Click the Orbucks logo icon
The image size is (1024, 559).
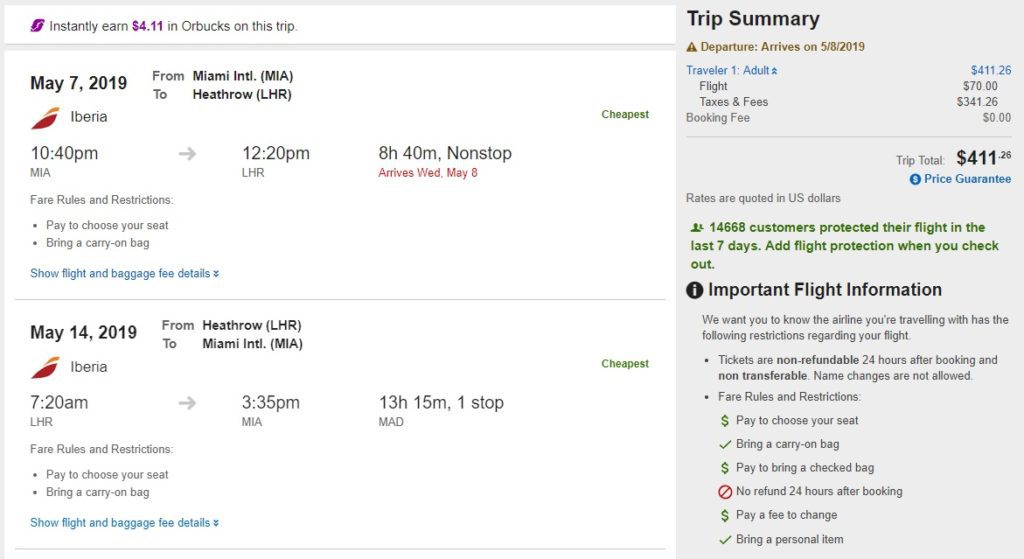pyautogui.click(x=37, y=26)
